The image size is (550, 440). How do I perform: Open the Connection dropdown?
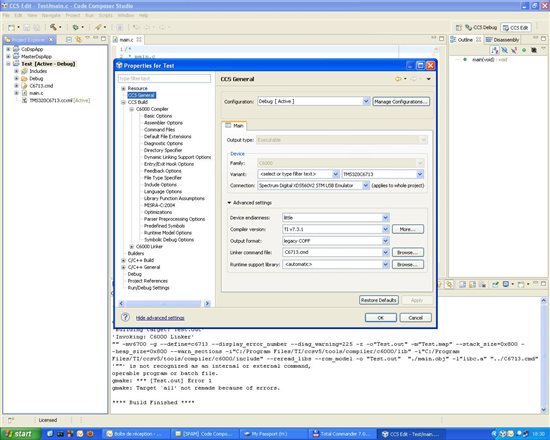tap(365, 185)
